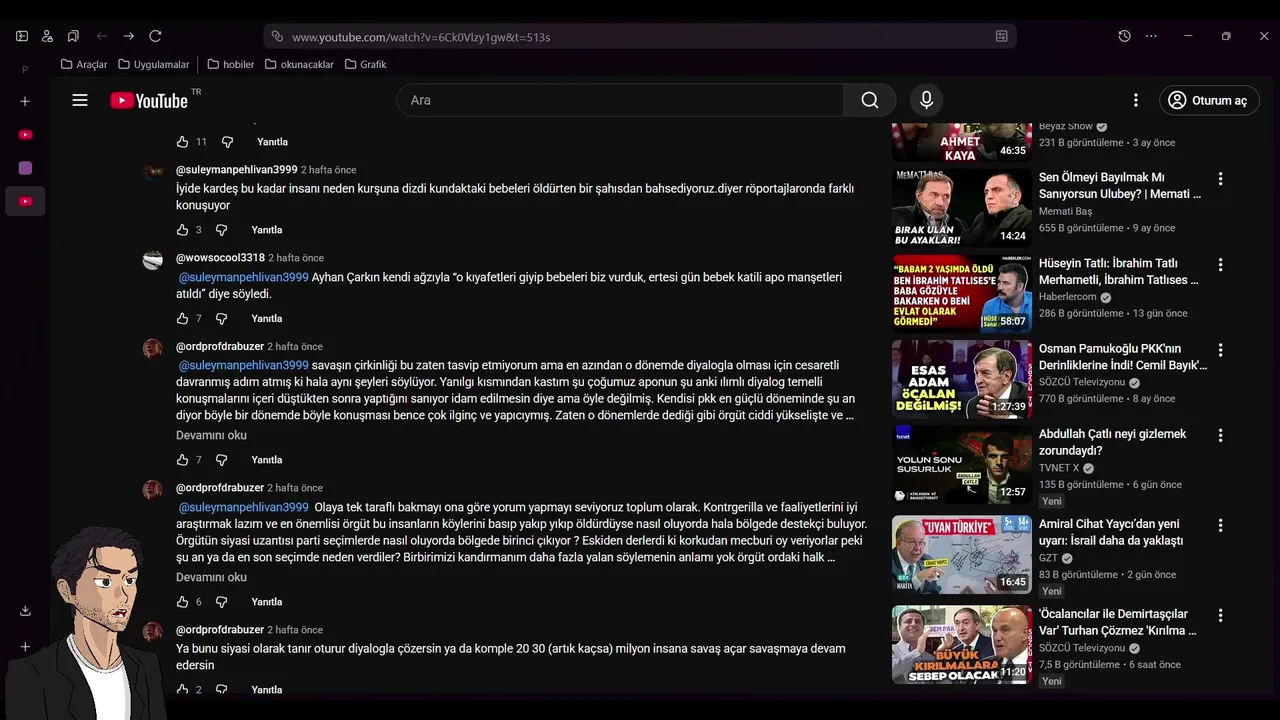Focus the Ara search field

[620, 100]
